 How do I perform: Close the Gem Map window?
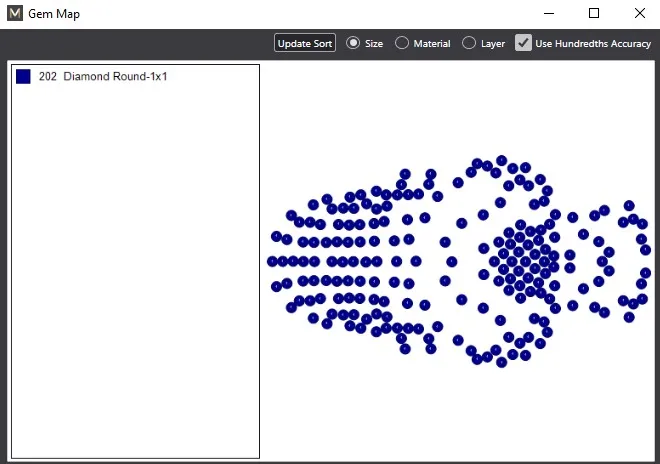point(639,14)
